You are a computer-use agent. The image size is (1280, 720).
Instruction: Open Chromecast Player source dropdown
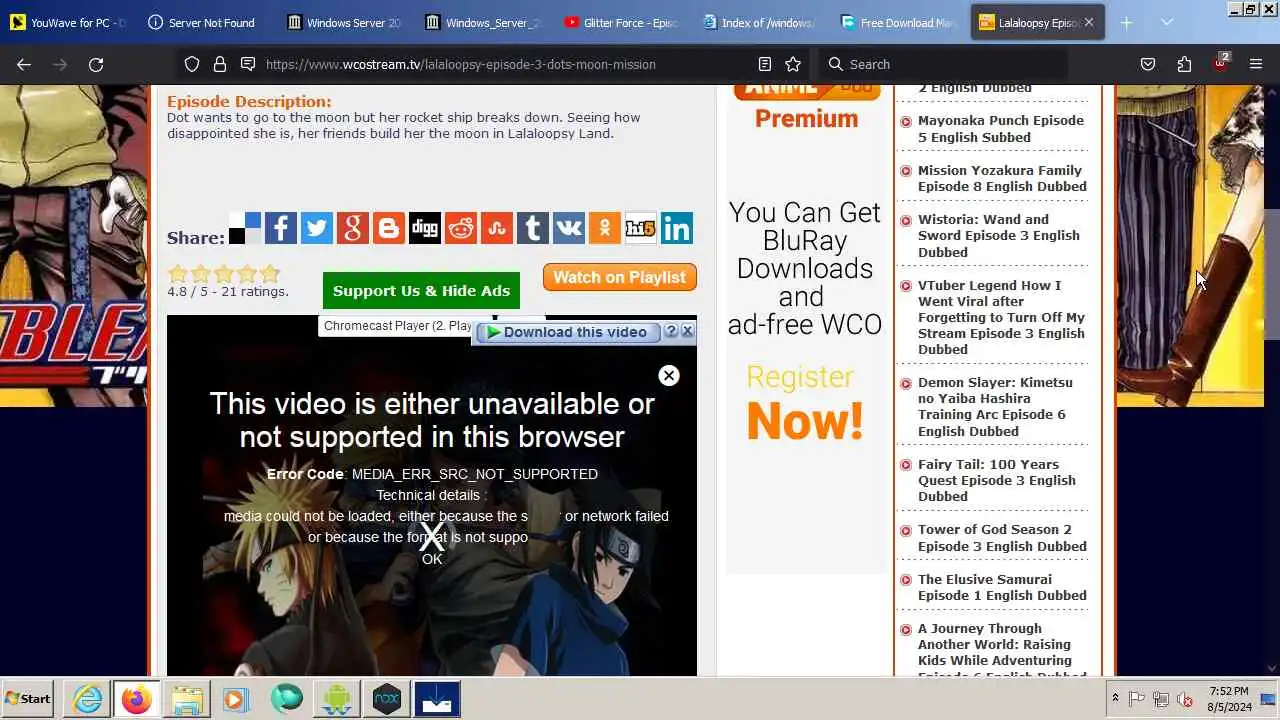pyautogui.click(x=397, y=326)
